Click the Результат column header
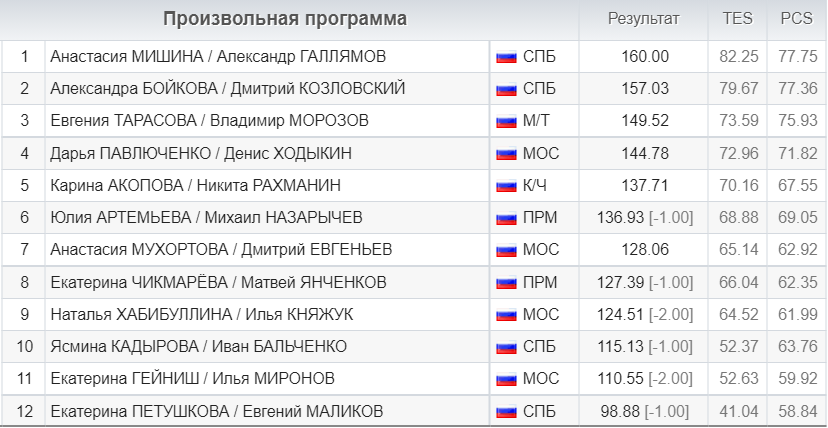828x428 pixels. (x=643, y=19)
